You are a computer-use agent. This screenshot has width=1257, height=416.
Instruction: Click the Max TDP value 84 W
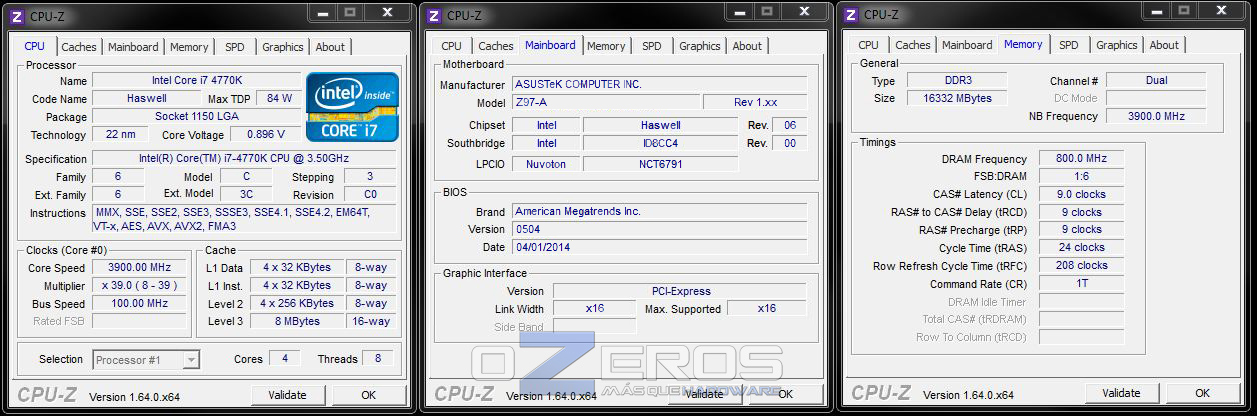pos(280,99)
